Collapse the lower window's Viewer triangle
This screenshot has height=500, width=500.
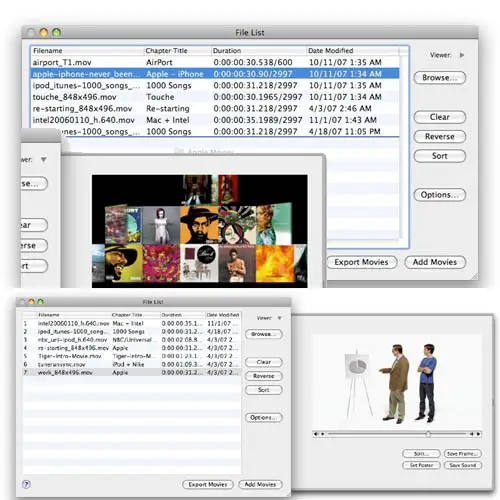click(x=279, y=318)
